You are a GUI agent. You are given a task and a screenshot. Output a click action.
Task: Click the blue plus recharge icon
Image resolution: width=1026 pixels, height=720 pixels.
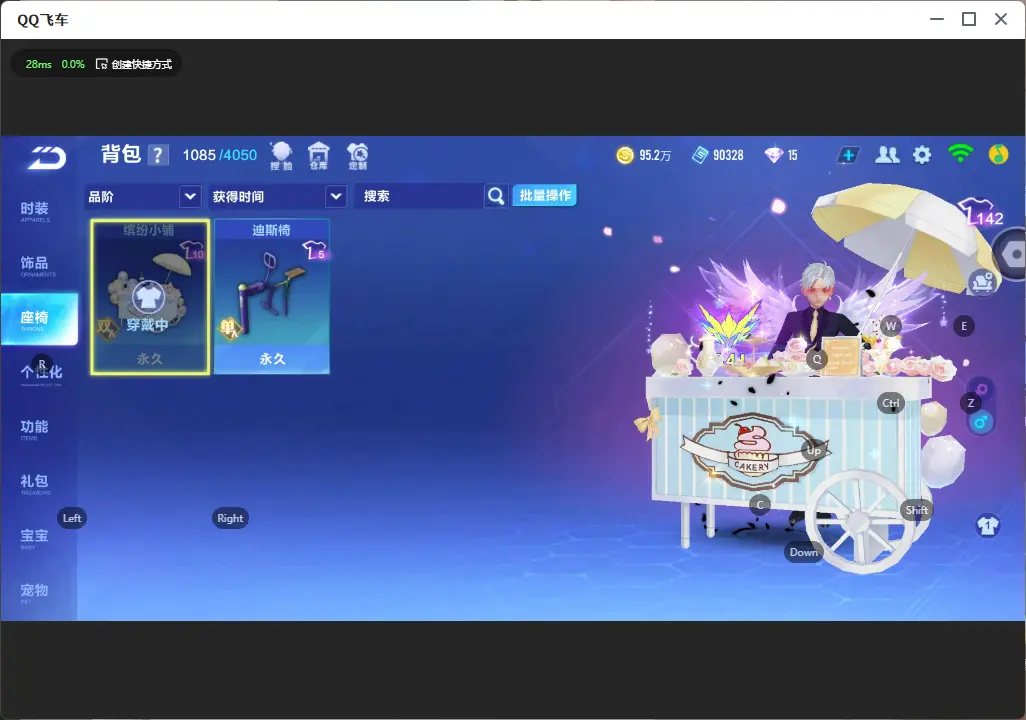(x=848, y=155)
